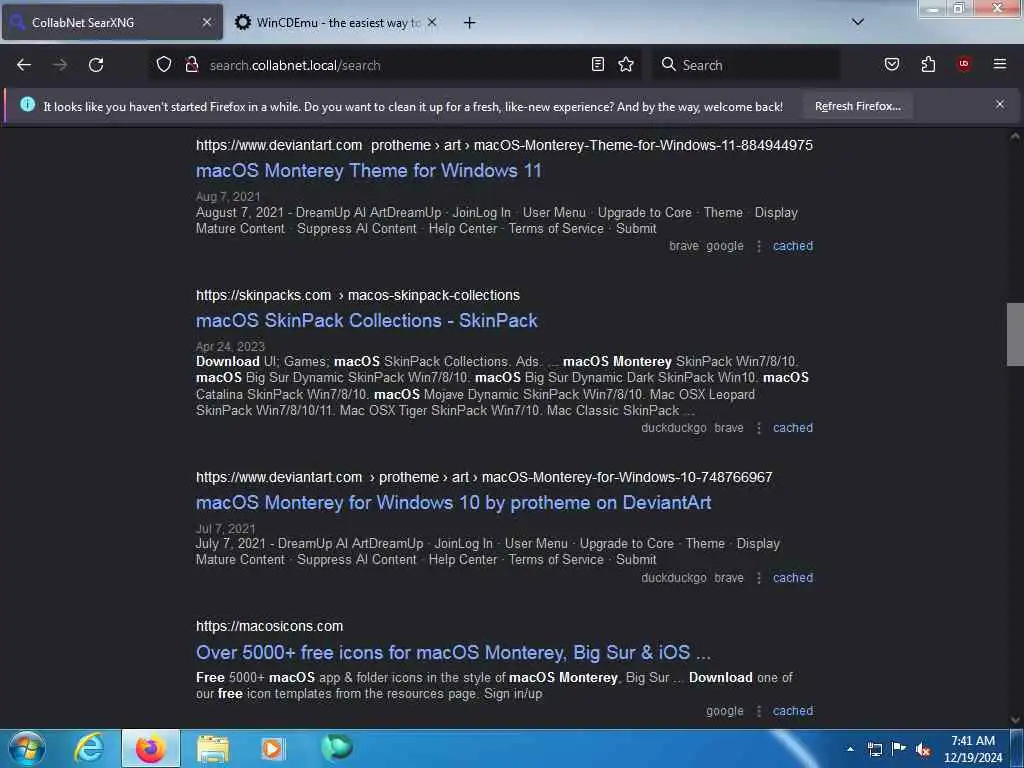The width and height of the screenshot is (1024, 768).
Task: Open the List all tabs dropdown arrow
Action: [858, 22]
